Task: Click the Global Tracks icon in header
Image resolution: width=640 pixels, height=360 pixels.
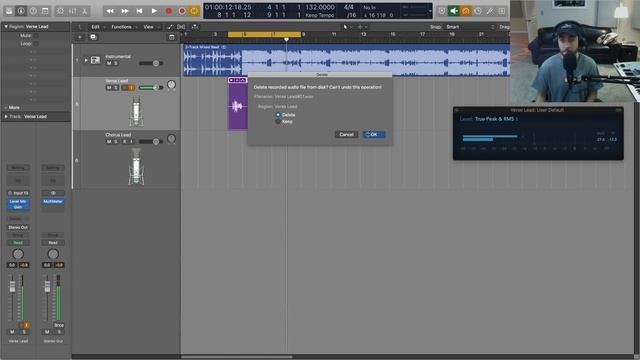Action: click(172, 37)
